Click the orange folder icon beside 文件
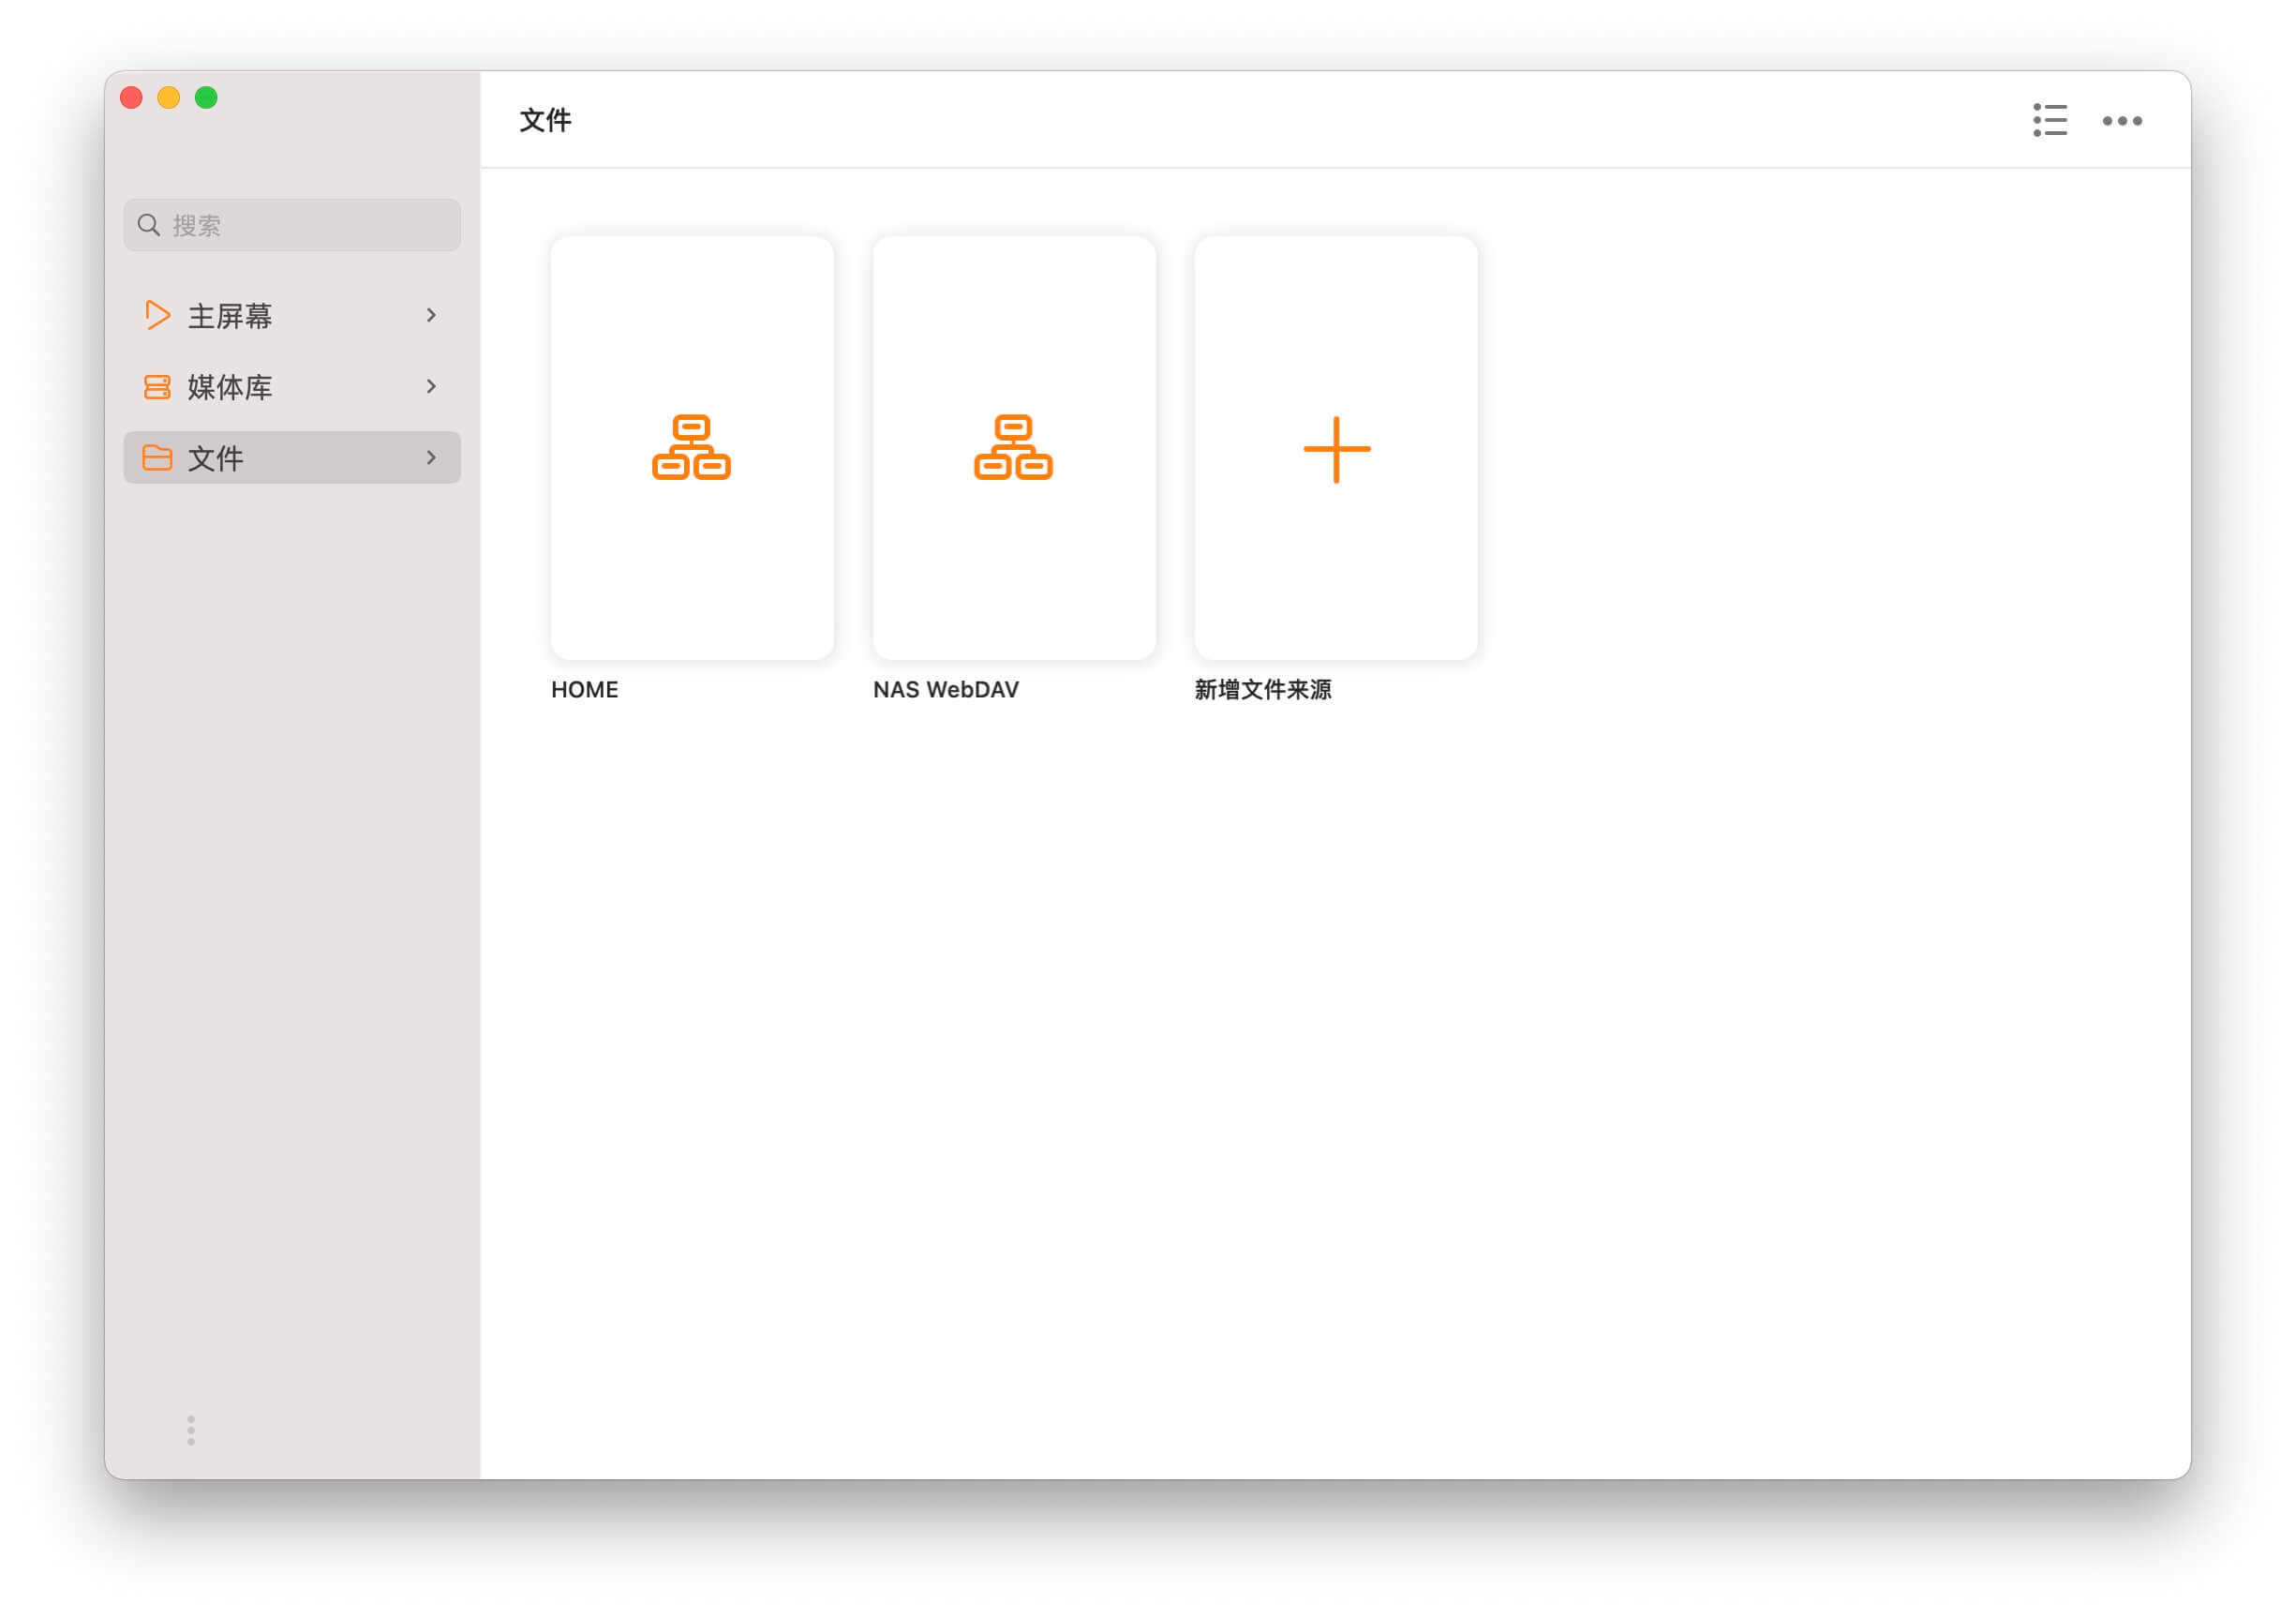The height and width of the screenshot is (1618, 2296). 157,458
